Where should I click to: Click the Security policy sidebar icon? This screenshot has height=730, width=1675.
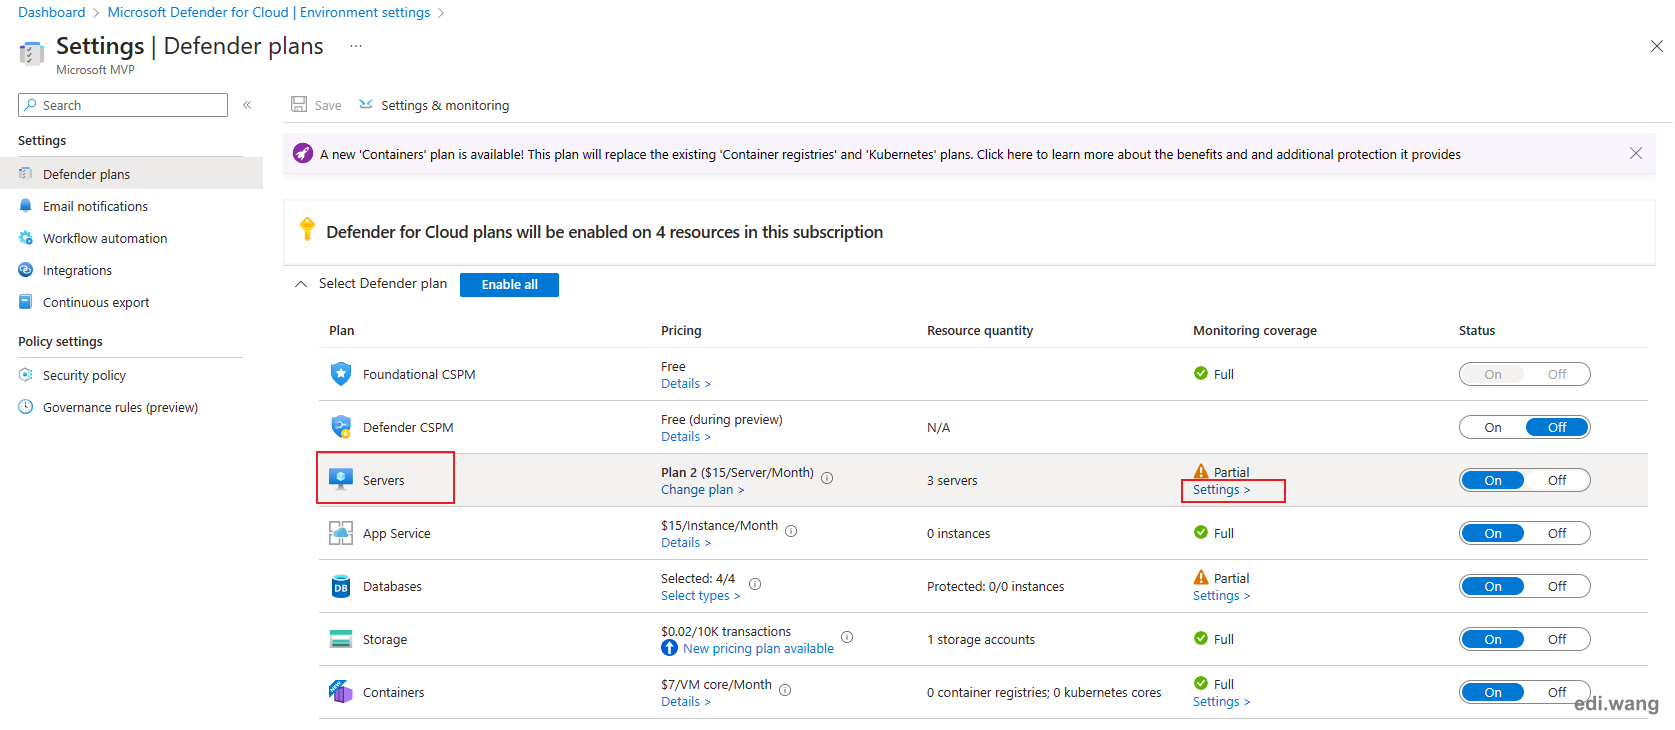pyautogui.click(x=26, y=375)
